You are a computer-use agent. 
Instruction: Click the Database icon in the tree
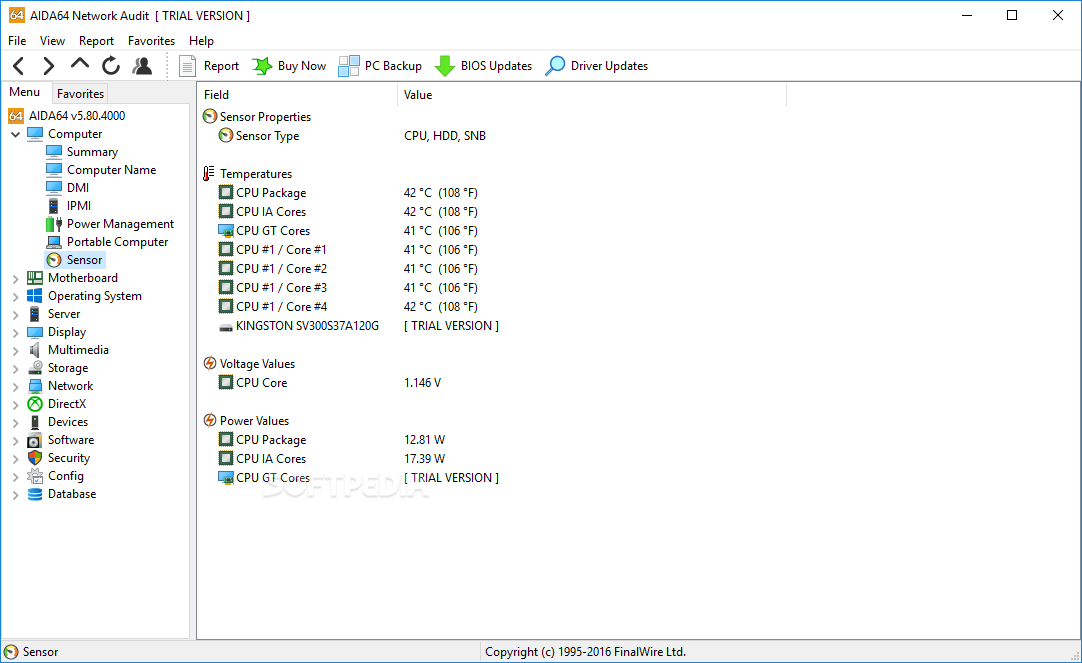click(x=35, y=494)
